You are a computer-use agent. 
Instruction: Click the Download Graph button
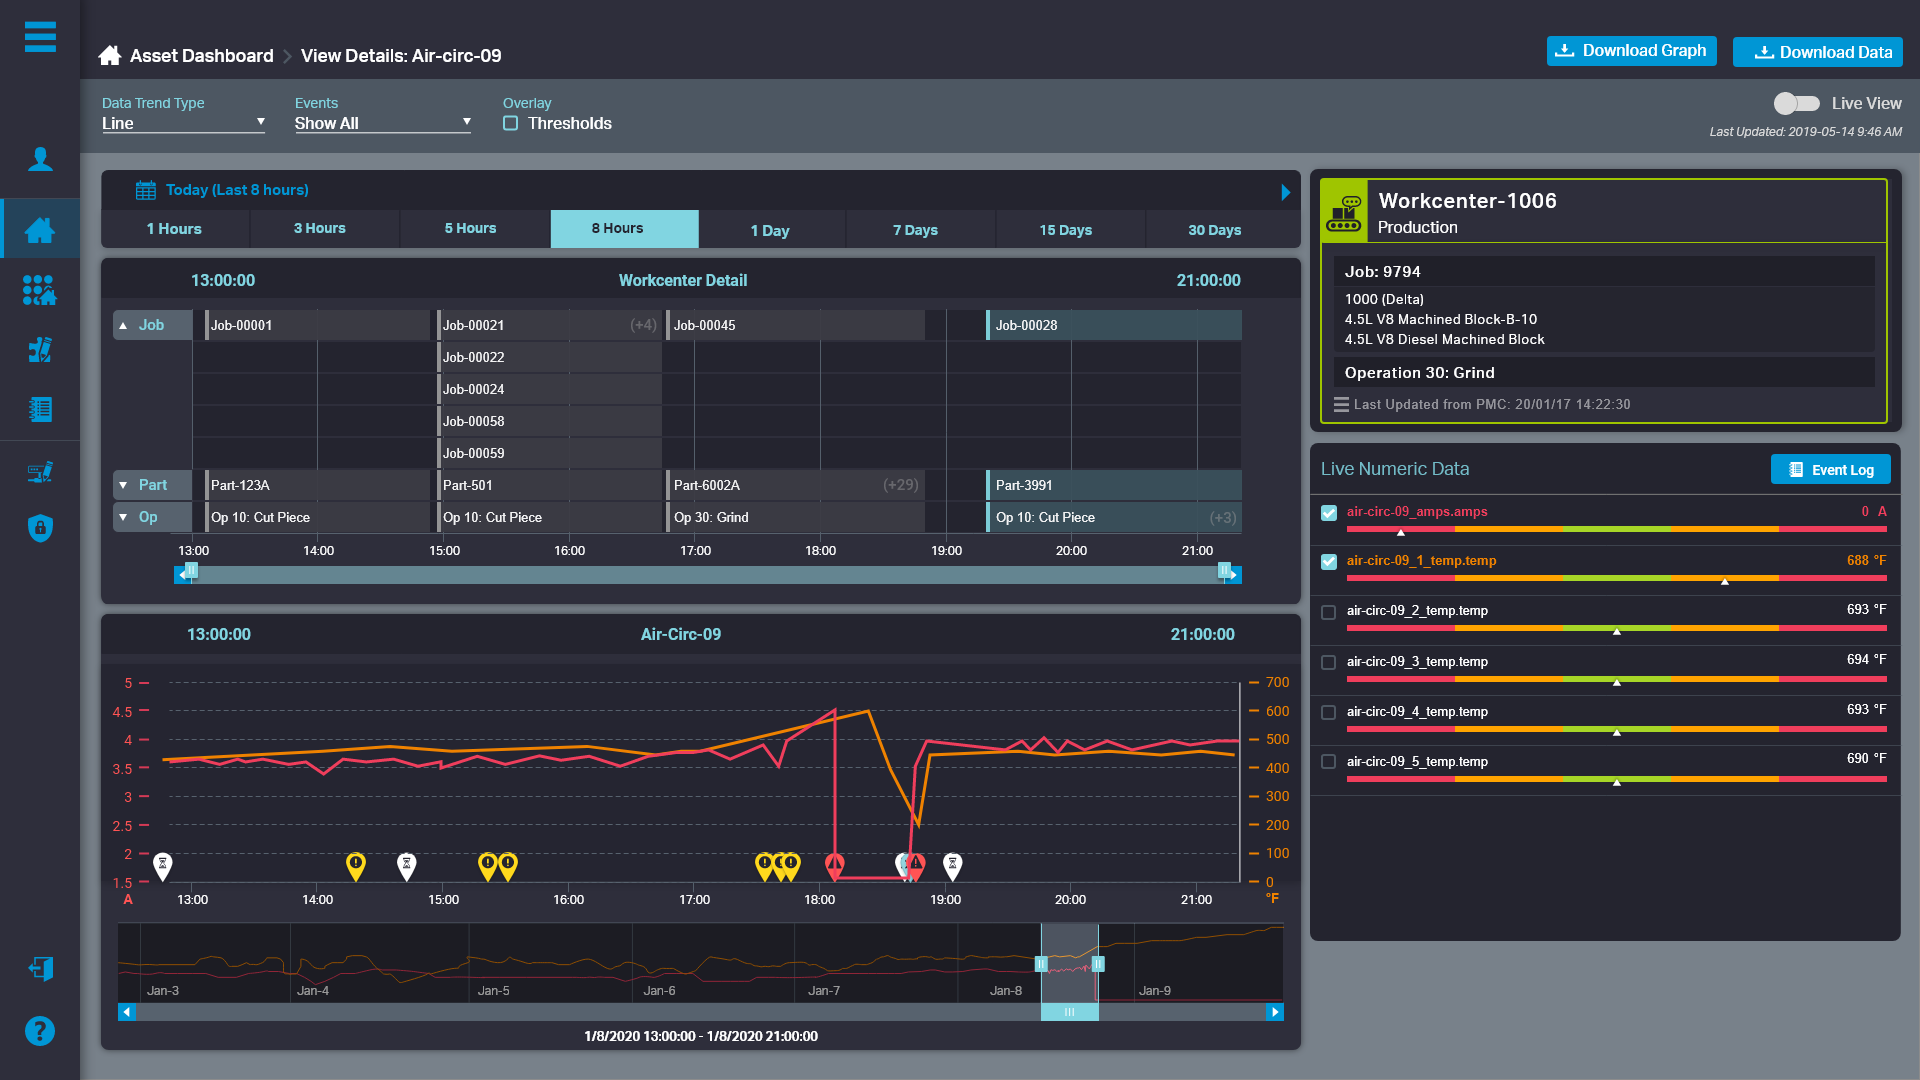(x=1631, y=51)
